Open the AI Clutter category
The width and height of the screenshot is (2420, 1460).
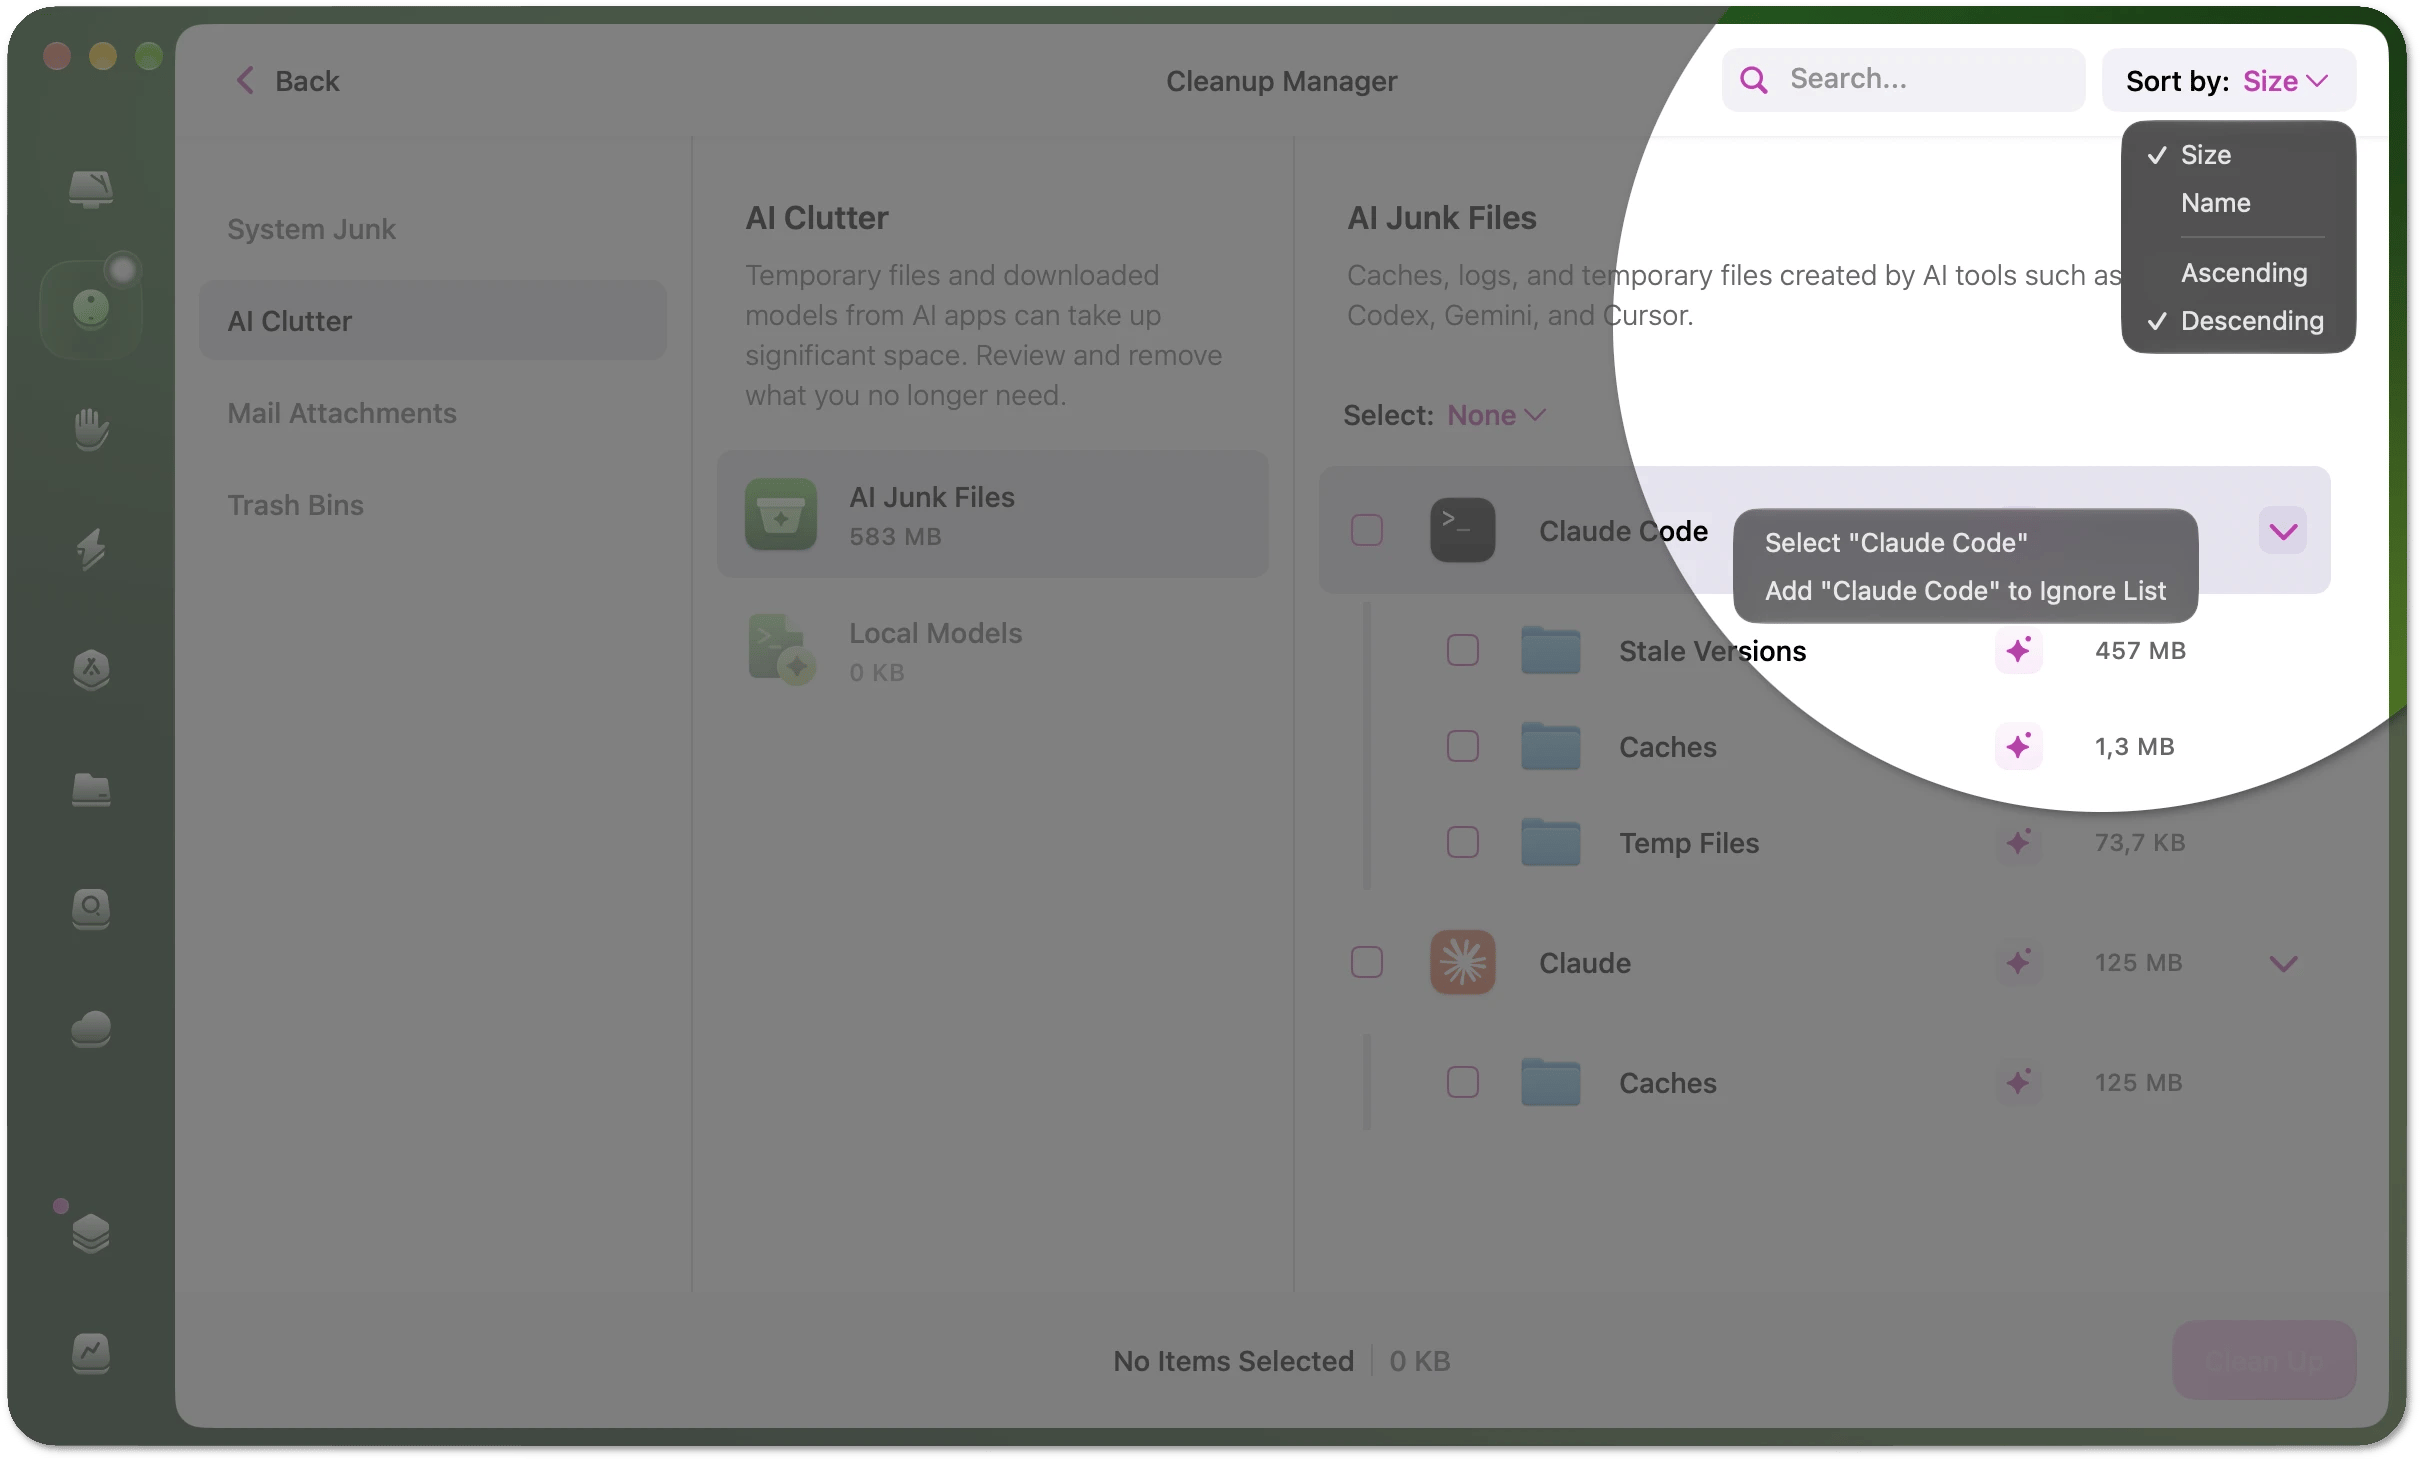[432, 321]
